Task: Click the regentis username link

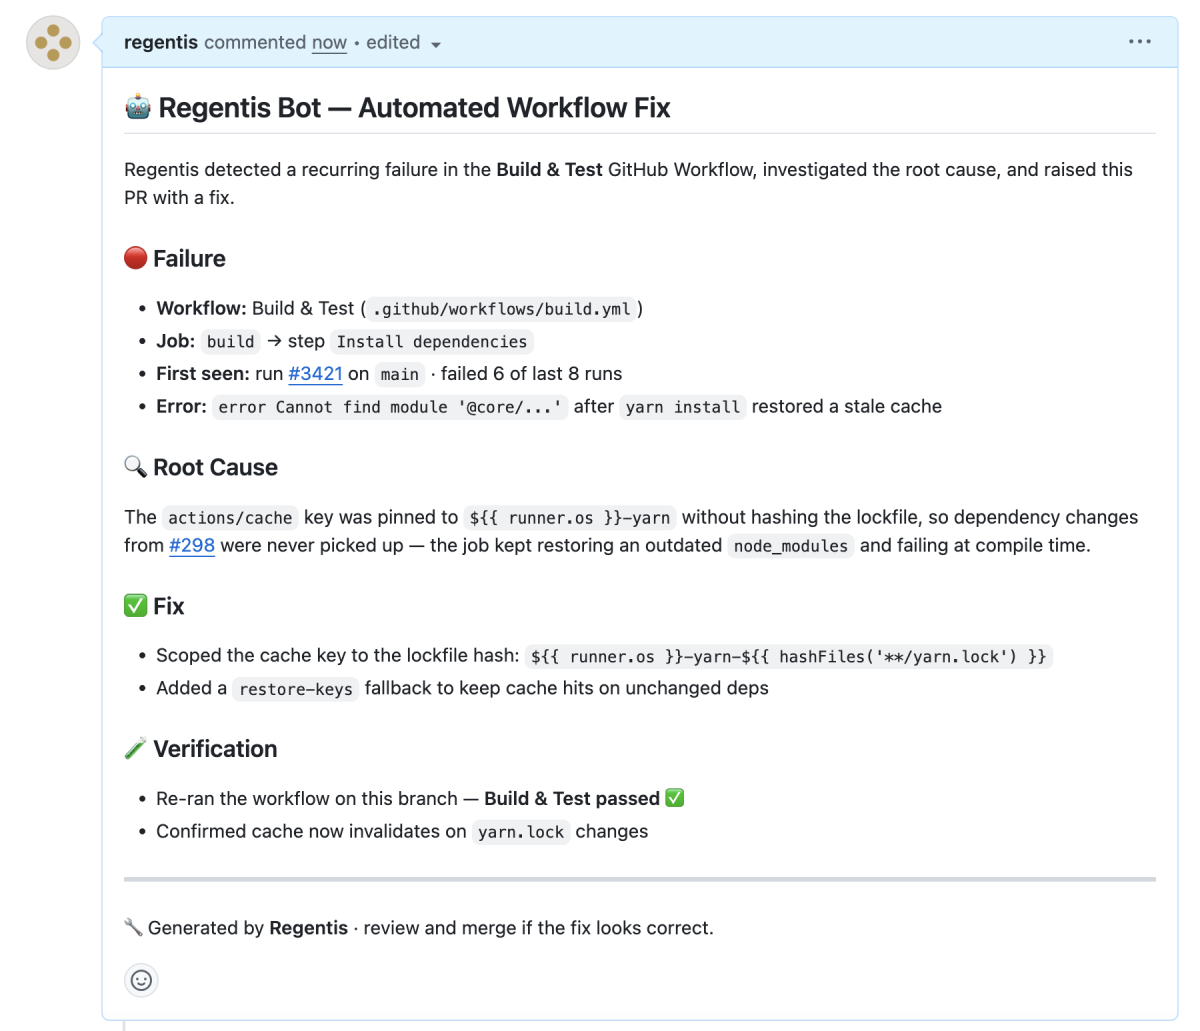Action: point(161,42)
